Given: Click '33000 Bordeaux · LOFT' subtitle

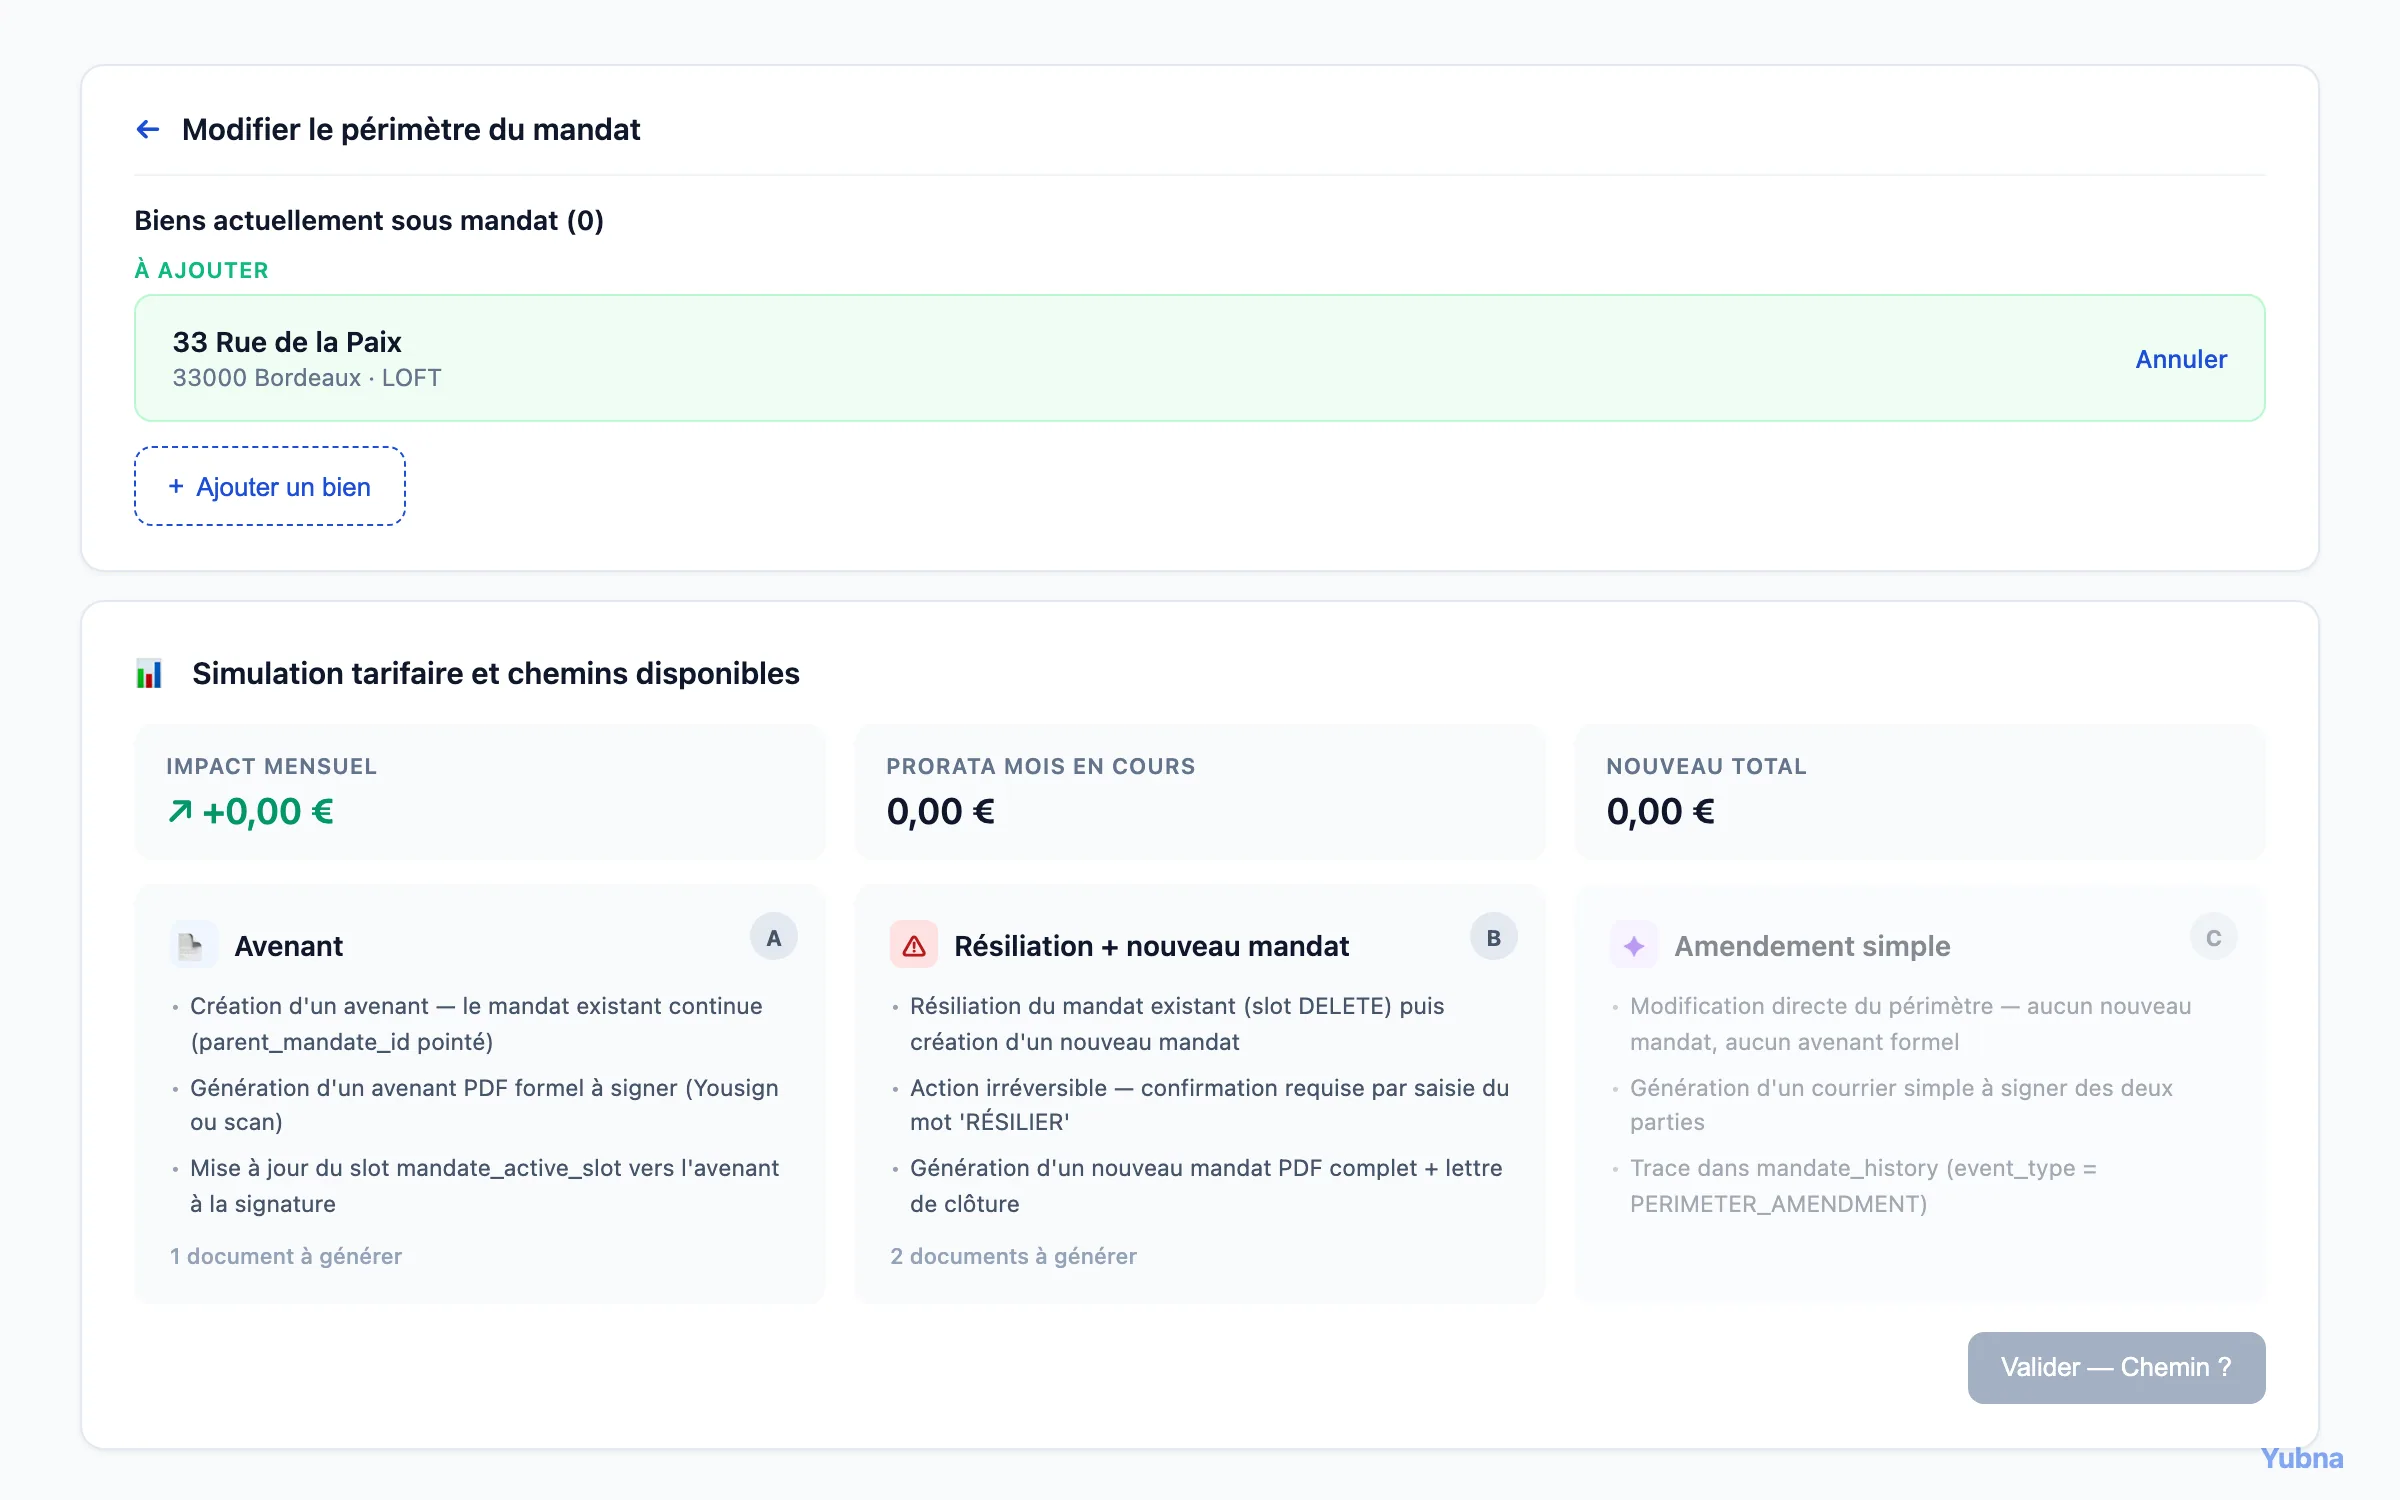Looking at the screenshot, I should point(307,378).
